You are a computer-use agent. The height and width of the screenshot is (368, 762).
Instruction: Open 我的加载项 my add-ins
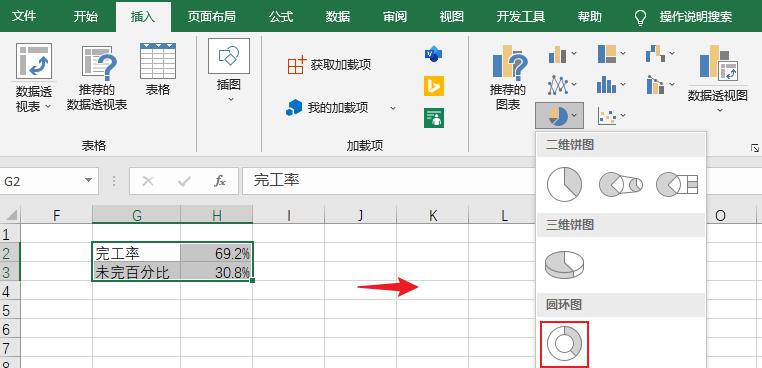328,107
